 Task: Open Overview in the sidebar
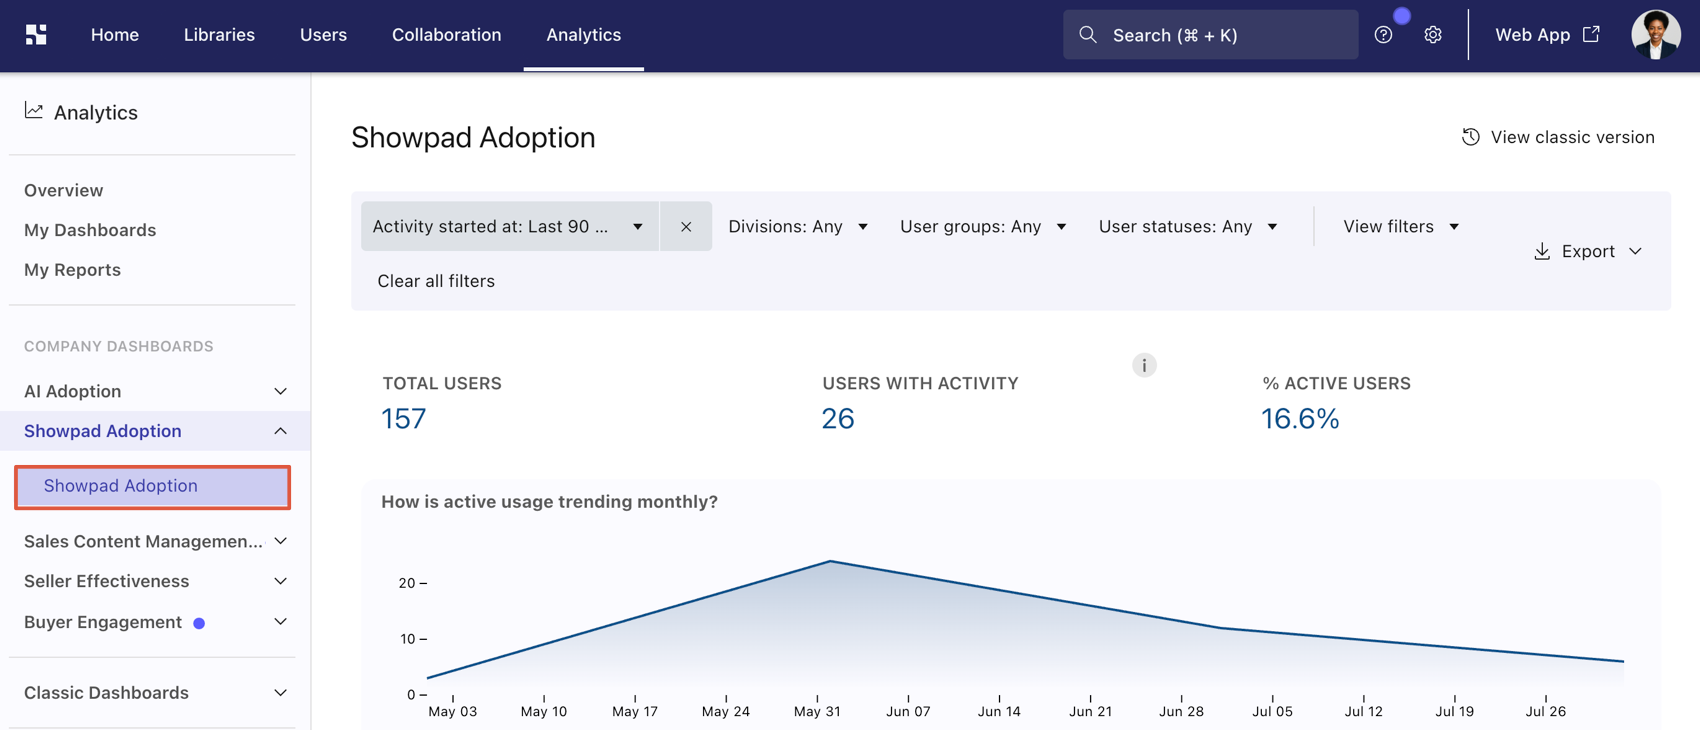[63, 190]
